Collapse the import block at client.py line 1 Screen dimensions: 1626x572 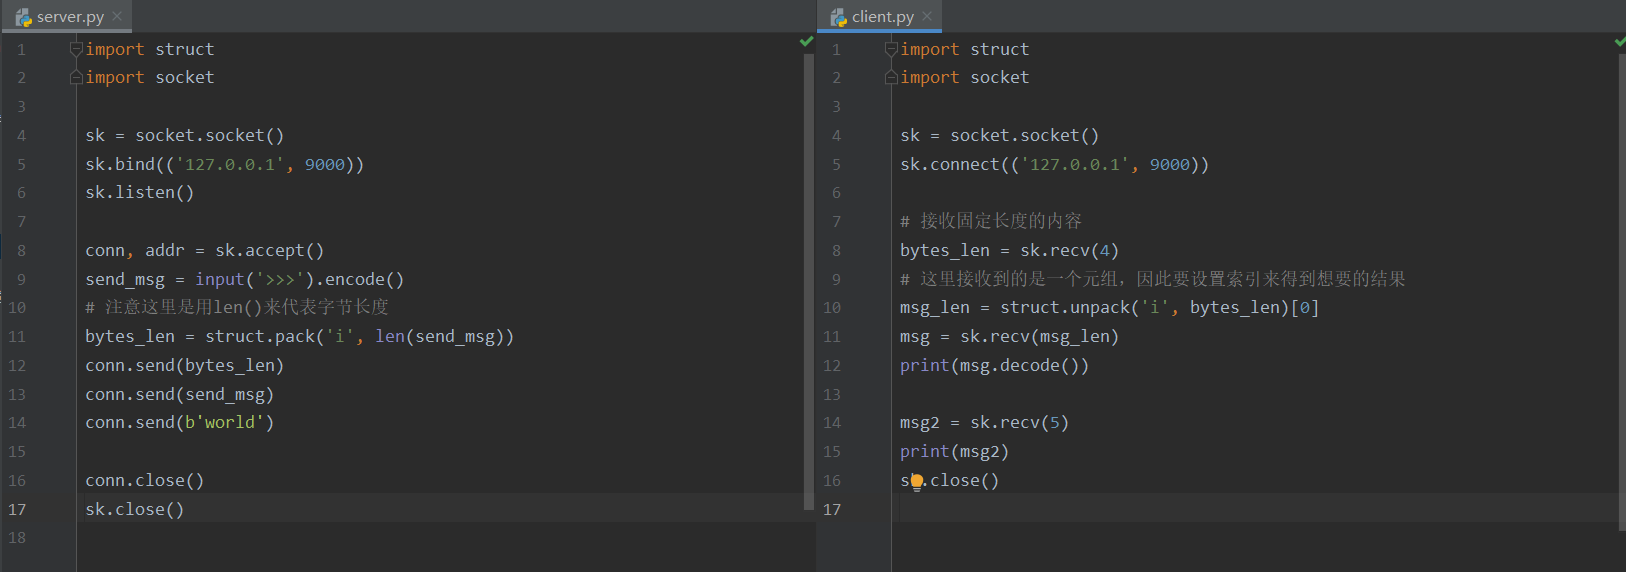pos(891,49)
